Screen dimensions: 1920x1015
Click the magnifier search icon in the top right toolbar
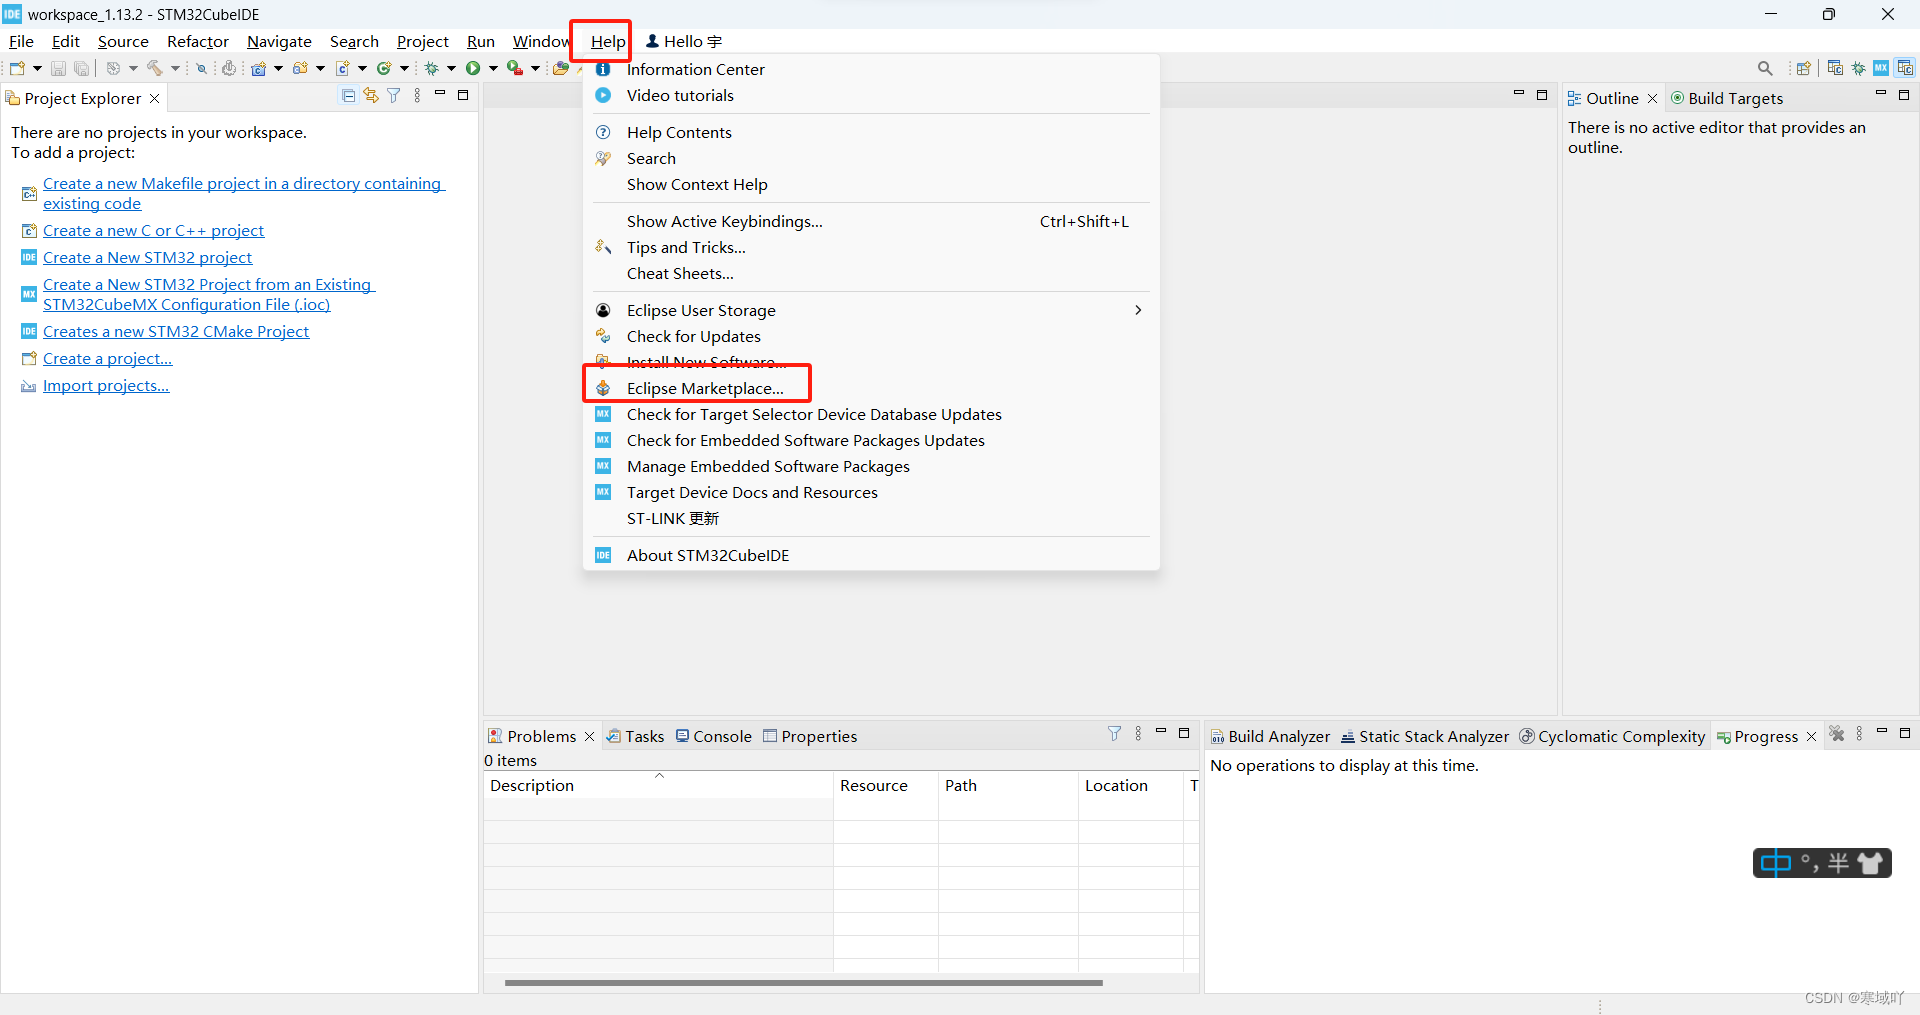point(1765,68)
